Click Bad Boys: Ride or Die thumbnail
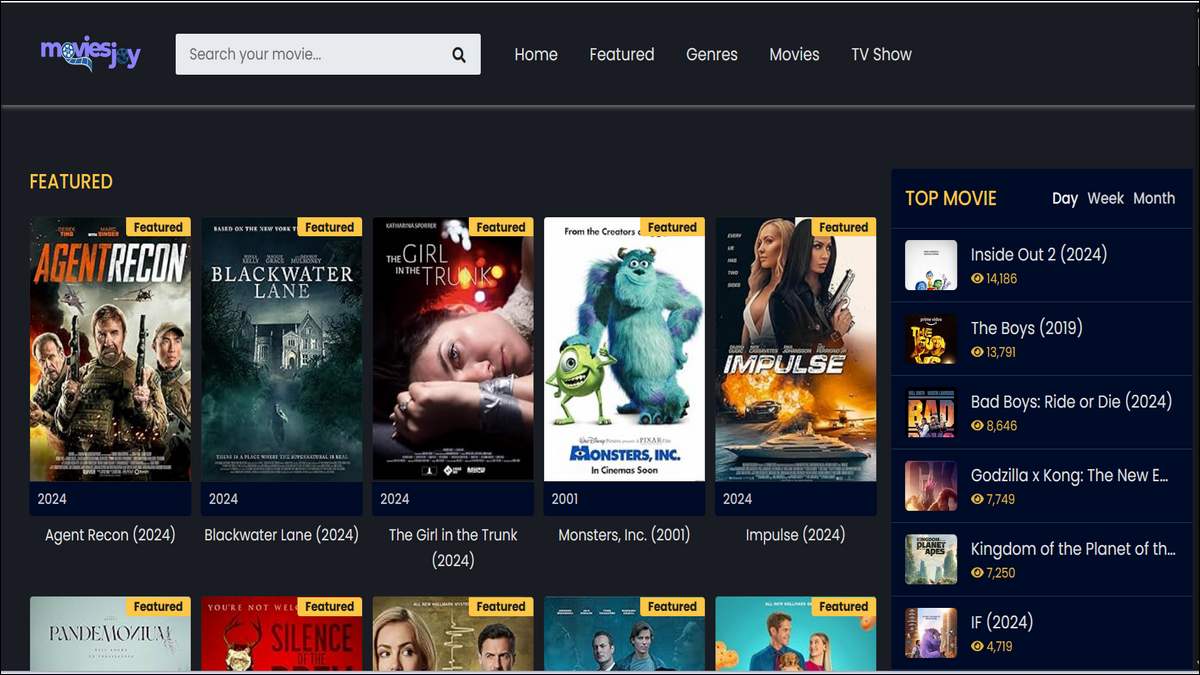1200x675 pixels. point(931,412)
